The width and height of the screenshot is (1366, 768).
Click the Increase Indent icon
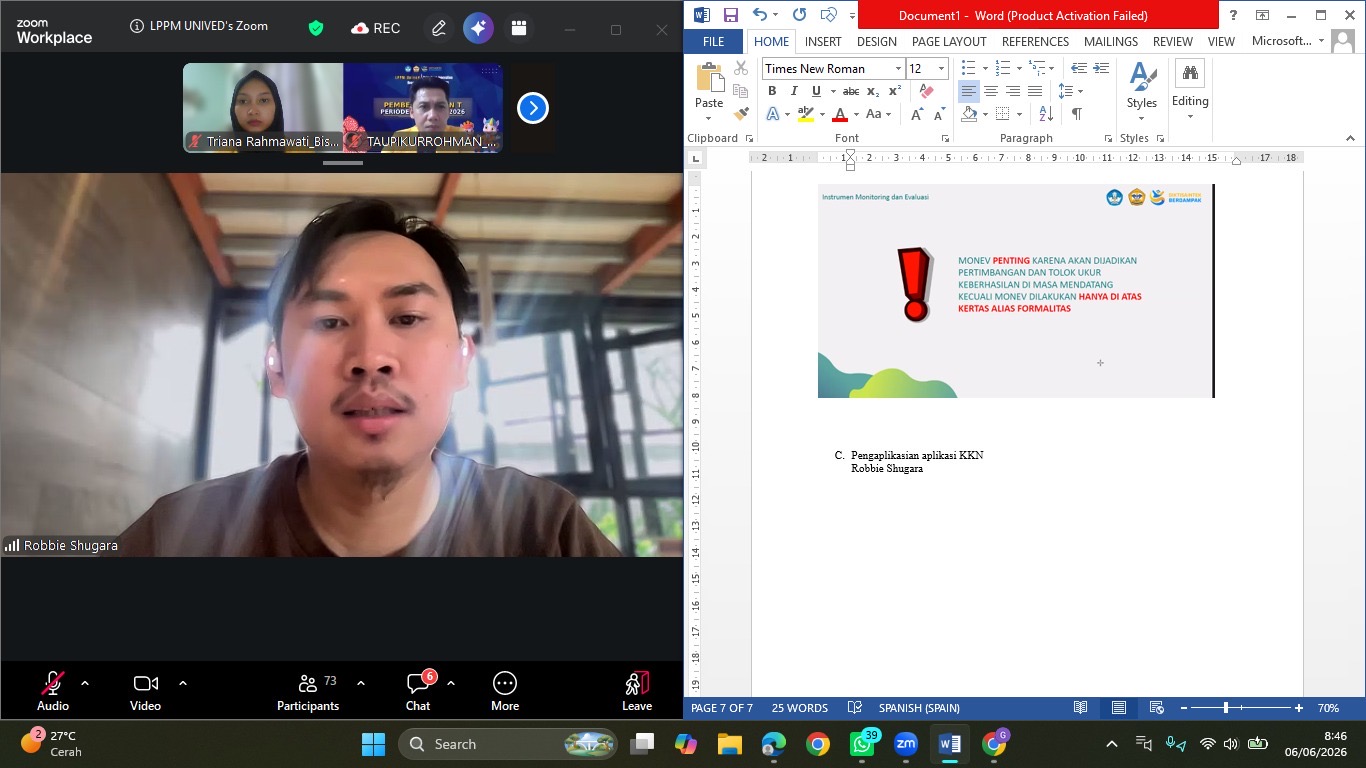click(1101, 68)
